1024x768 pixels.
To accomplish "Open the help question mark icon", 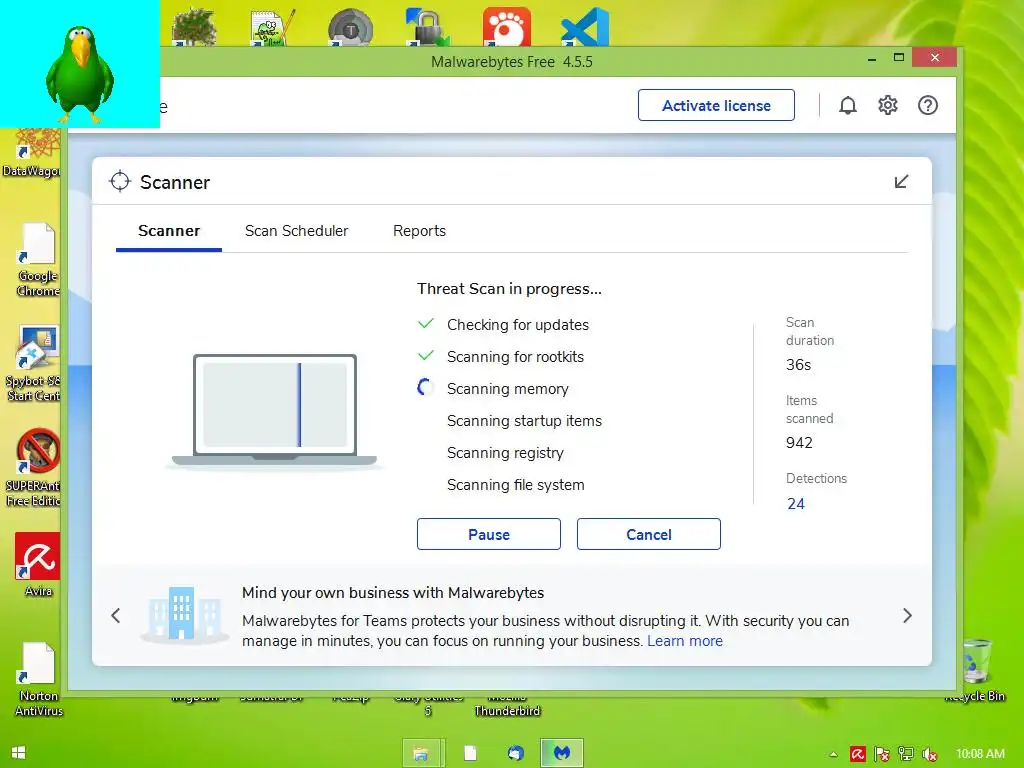I will (x=927, y=105).
